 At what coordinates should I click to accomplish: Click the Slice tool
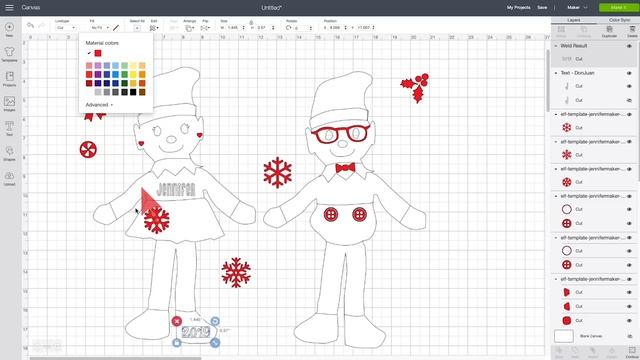559,351
